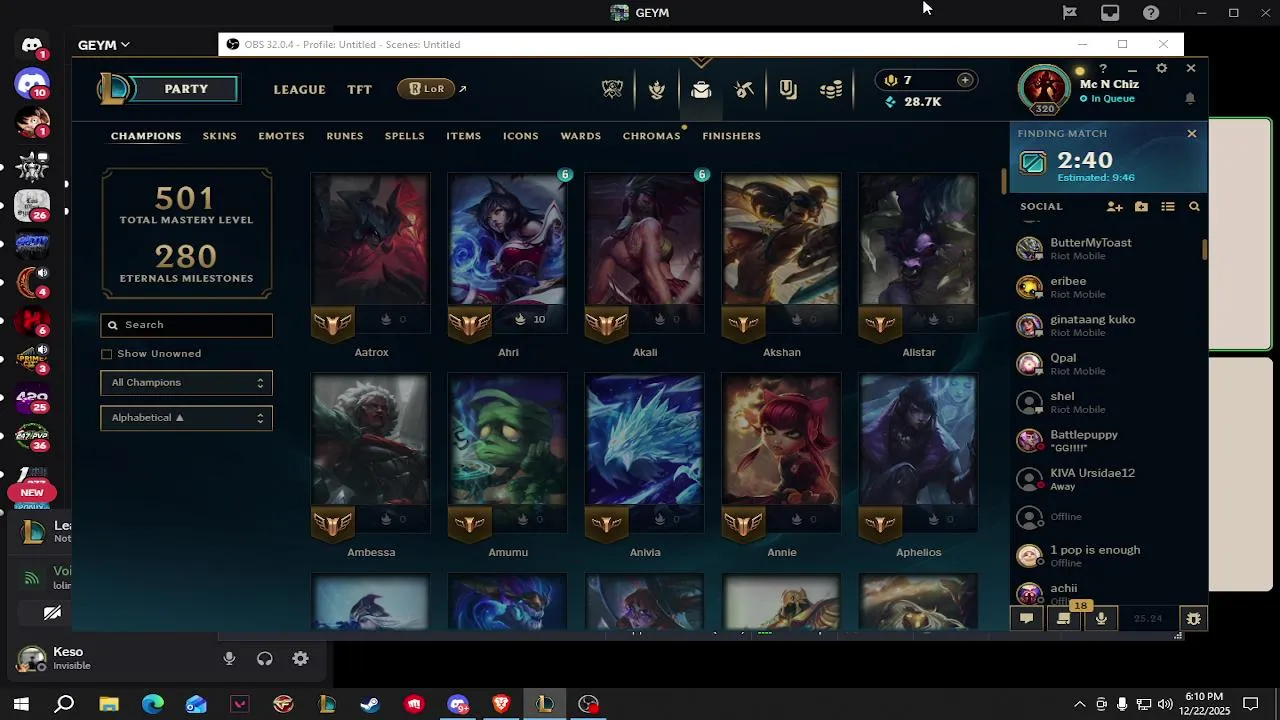Switch to the Finishers tab
1280x720 pixels.
coord(732,136)
